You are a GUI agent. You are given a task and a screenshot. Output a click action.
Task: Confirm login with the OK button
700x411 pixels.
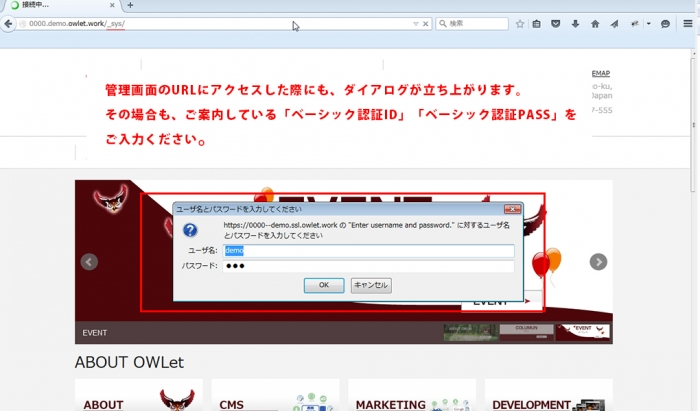(x=324, y=285)
